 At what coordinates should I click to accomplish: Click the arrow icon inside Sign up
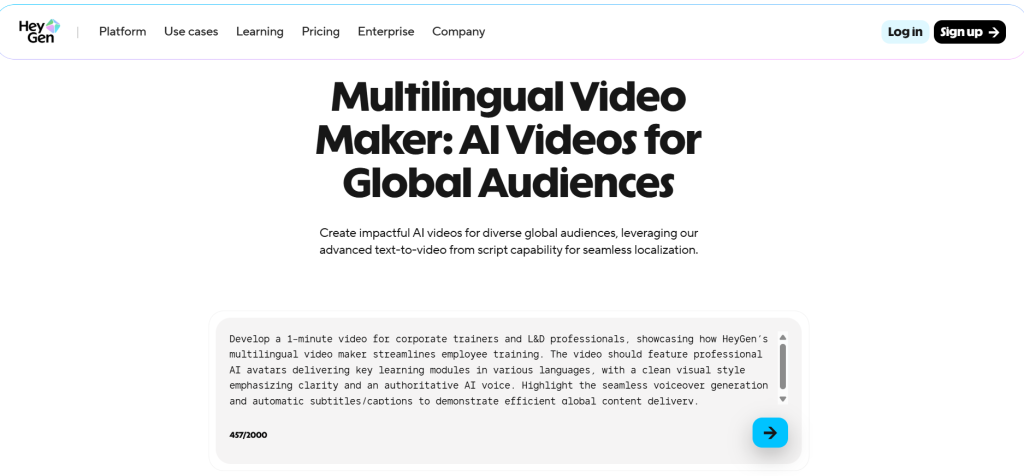pos(993,32)
